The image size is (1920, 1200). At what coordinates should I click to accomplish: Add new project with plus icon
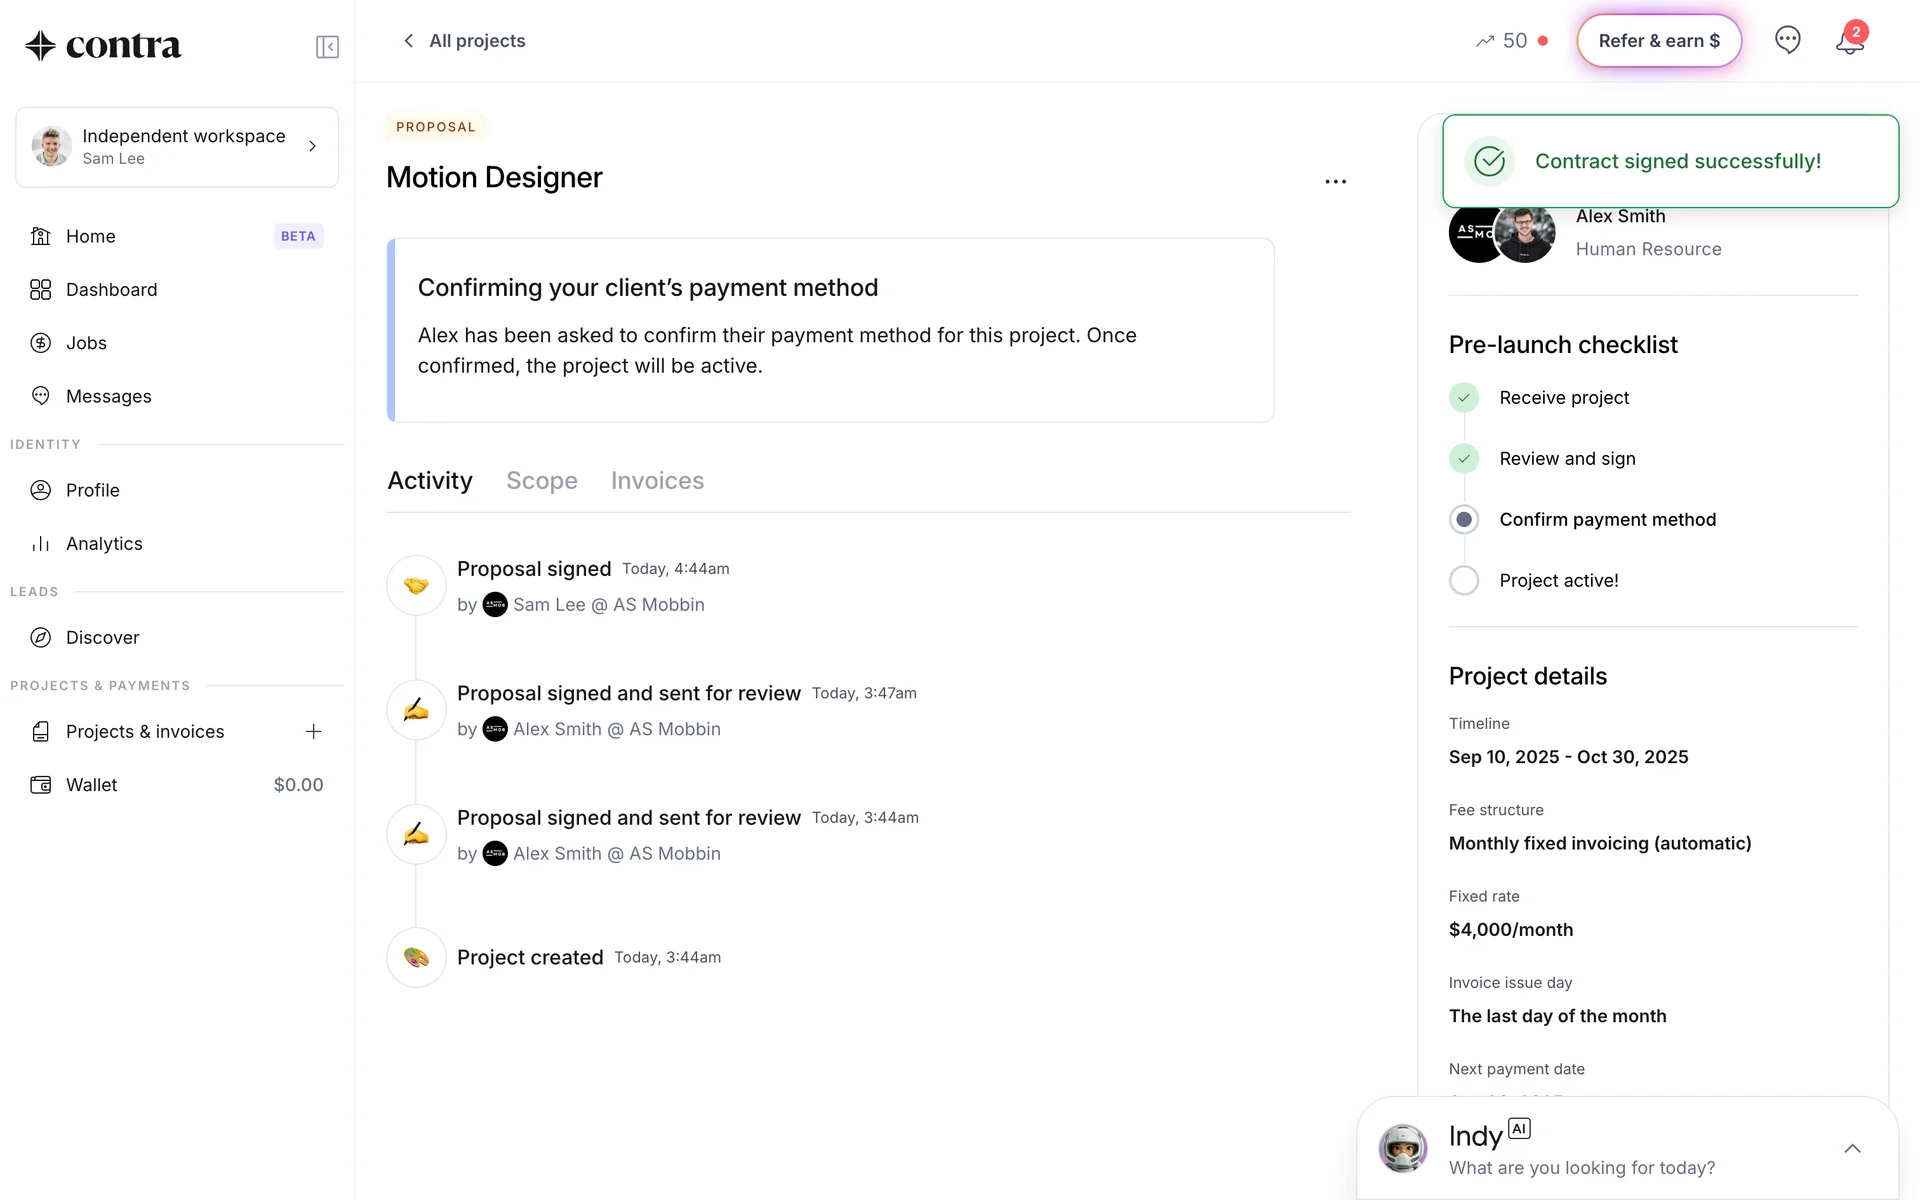click(313, 732)
